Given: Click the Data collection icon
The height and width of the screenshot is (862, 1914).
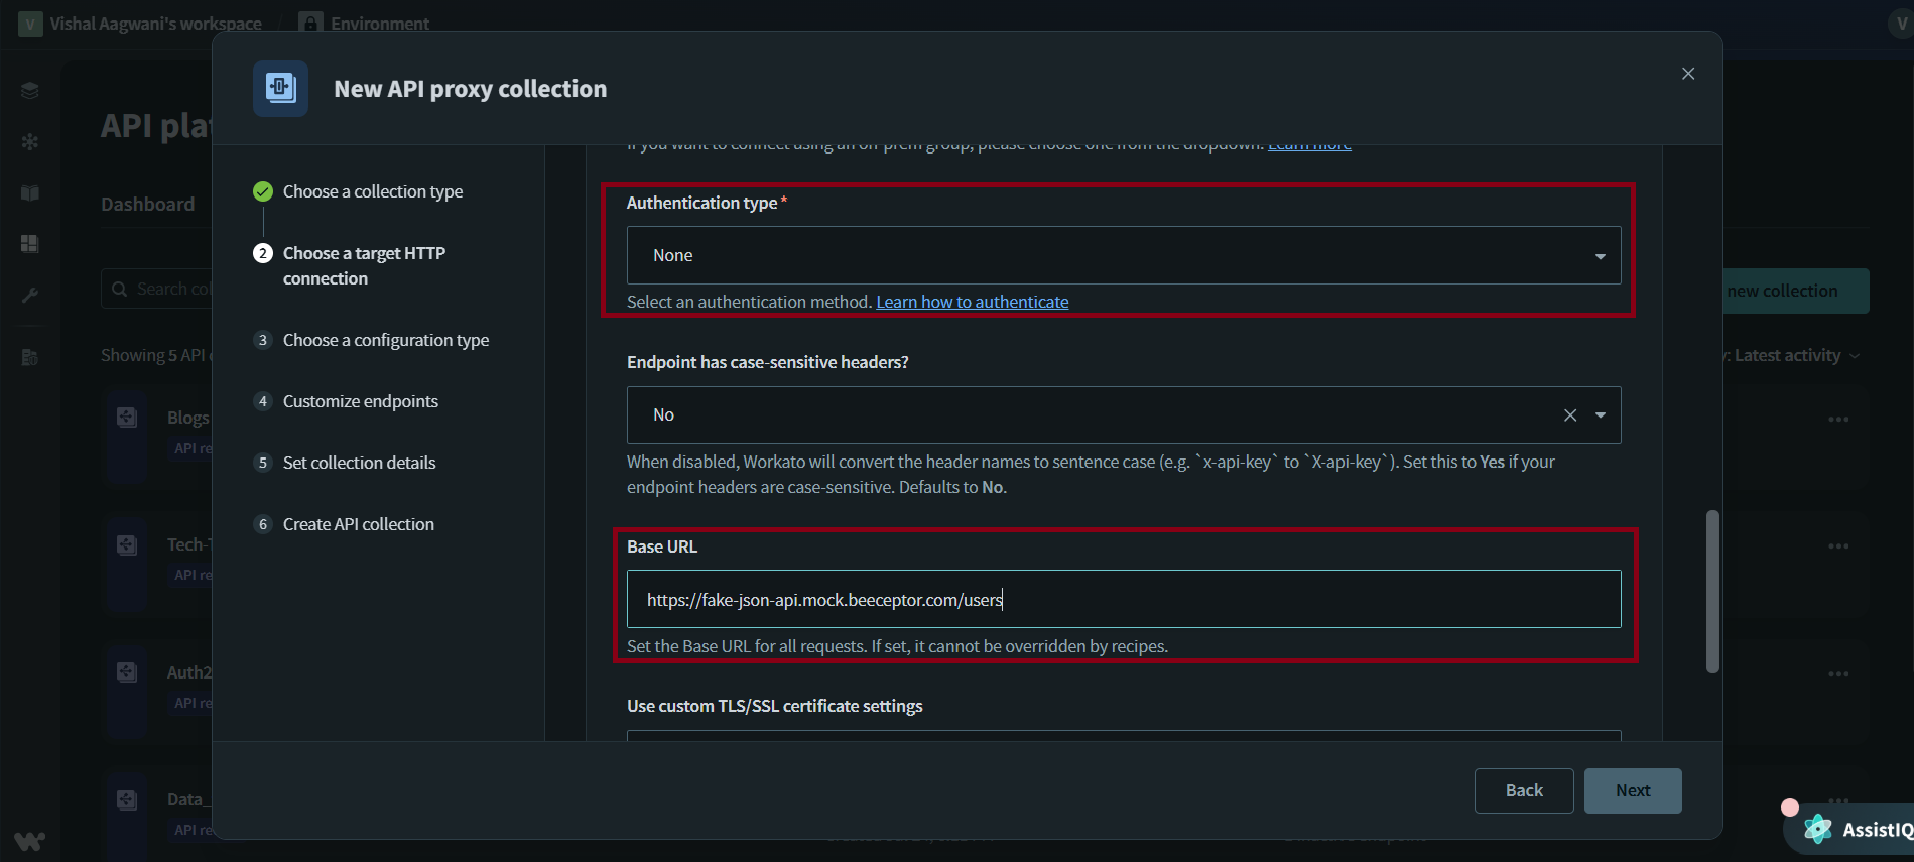Looking at the screenshot, I should click(x=127, y=799).
